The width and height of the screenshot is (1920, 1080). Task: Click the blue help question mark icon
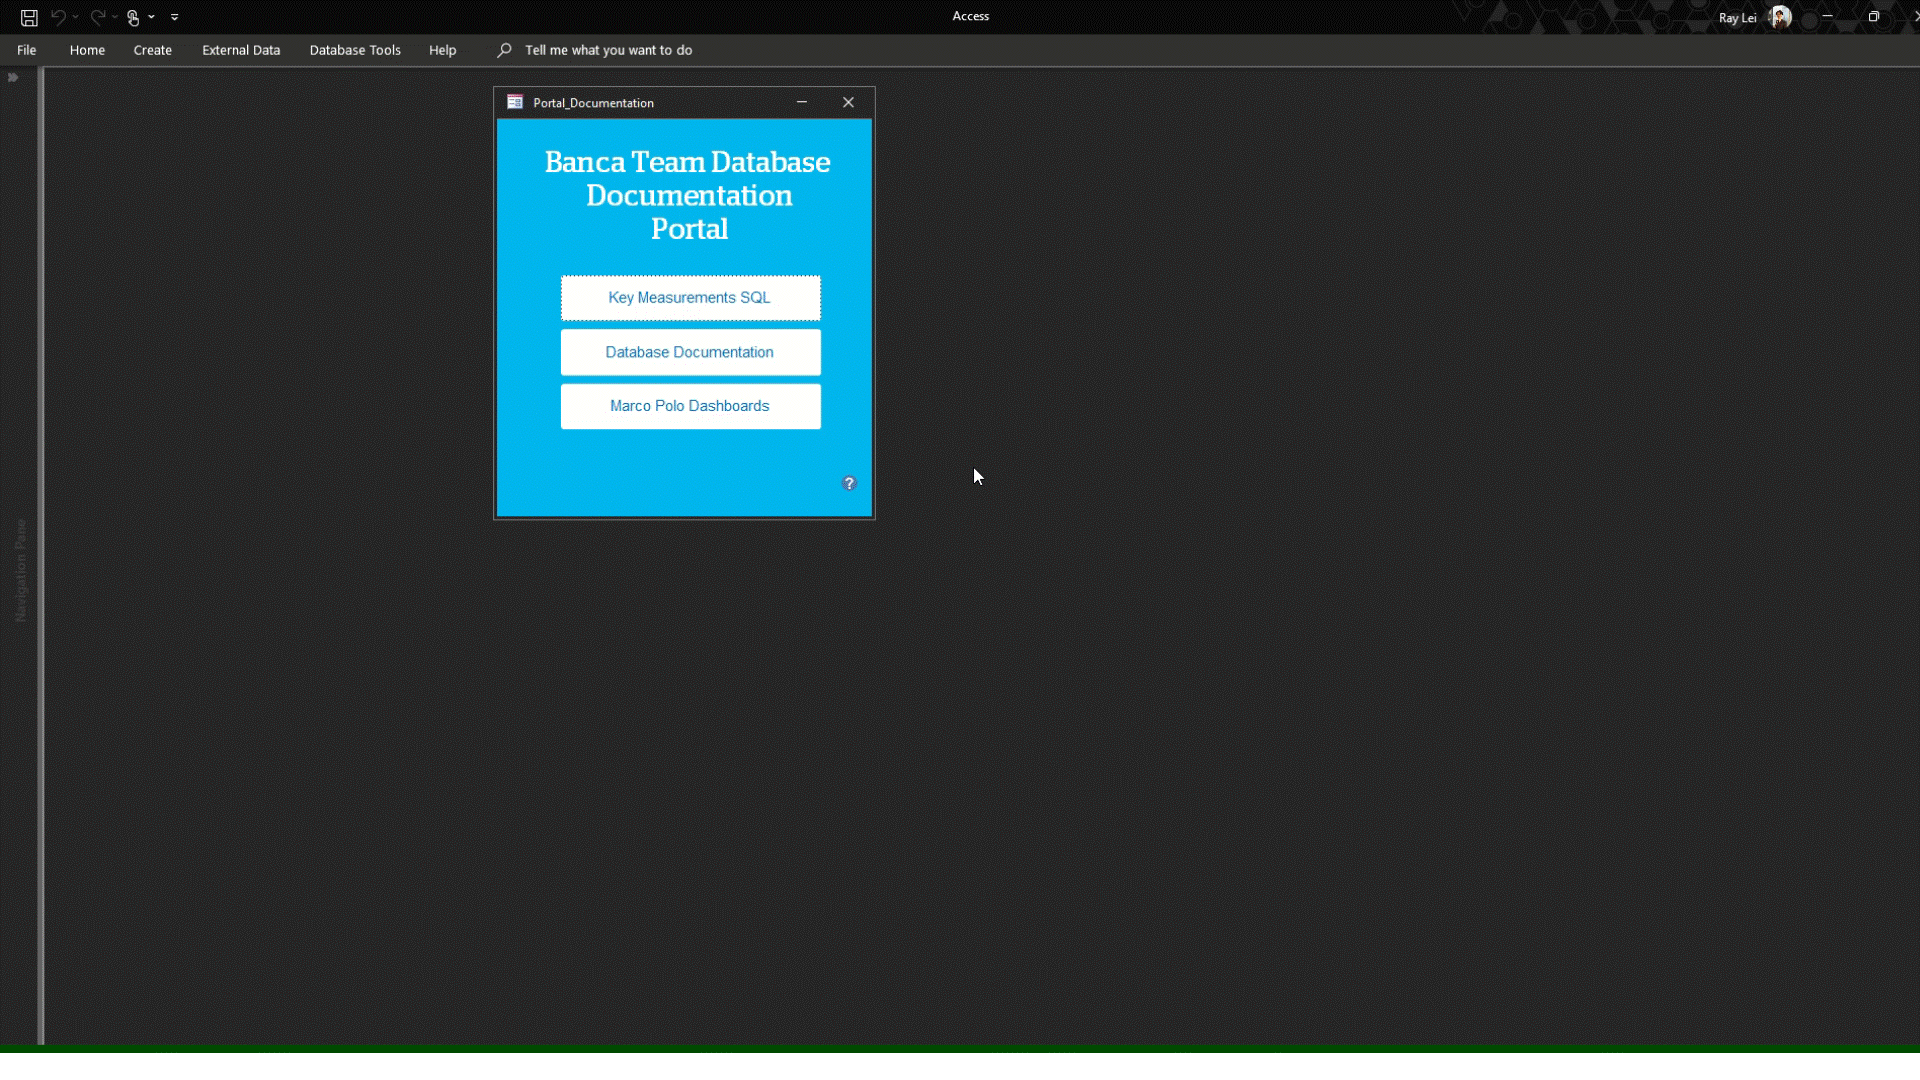click(x=849, y=483)
